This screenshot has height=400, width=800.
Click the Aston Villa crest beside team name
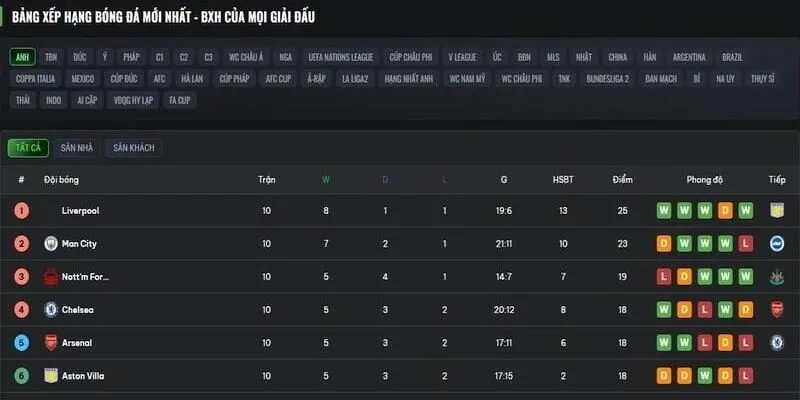[x=51, y=375]
